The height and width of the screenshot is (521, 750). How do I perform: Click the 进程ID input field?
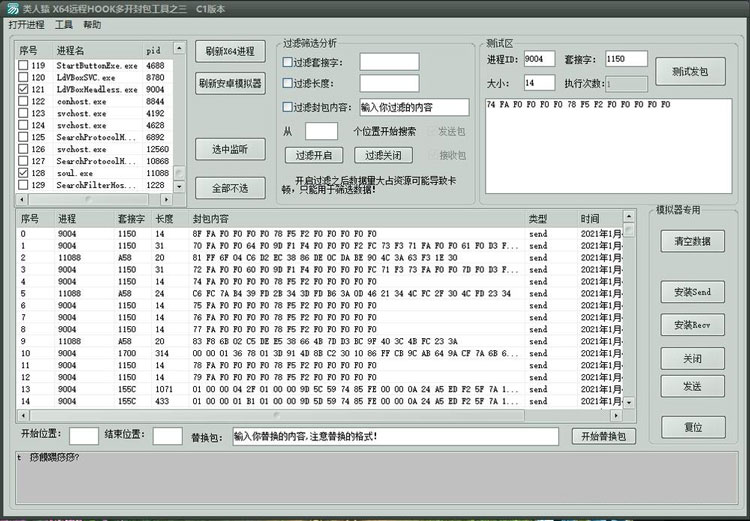(x=538, y=59)
